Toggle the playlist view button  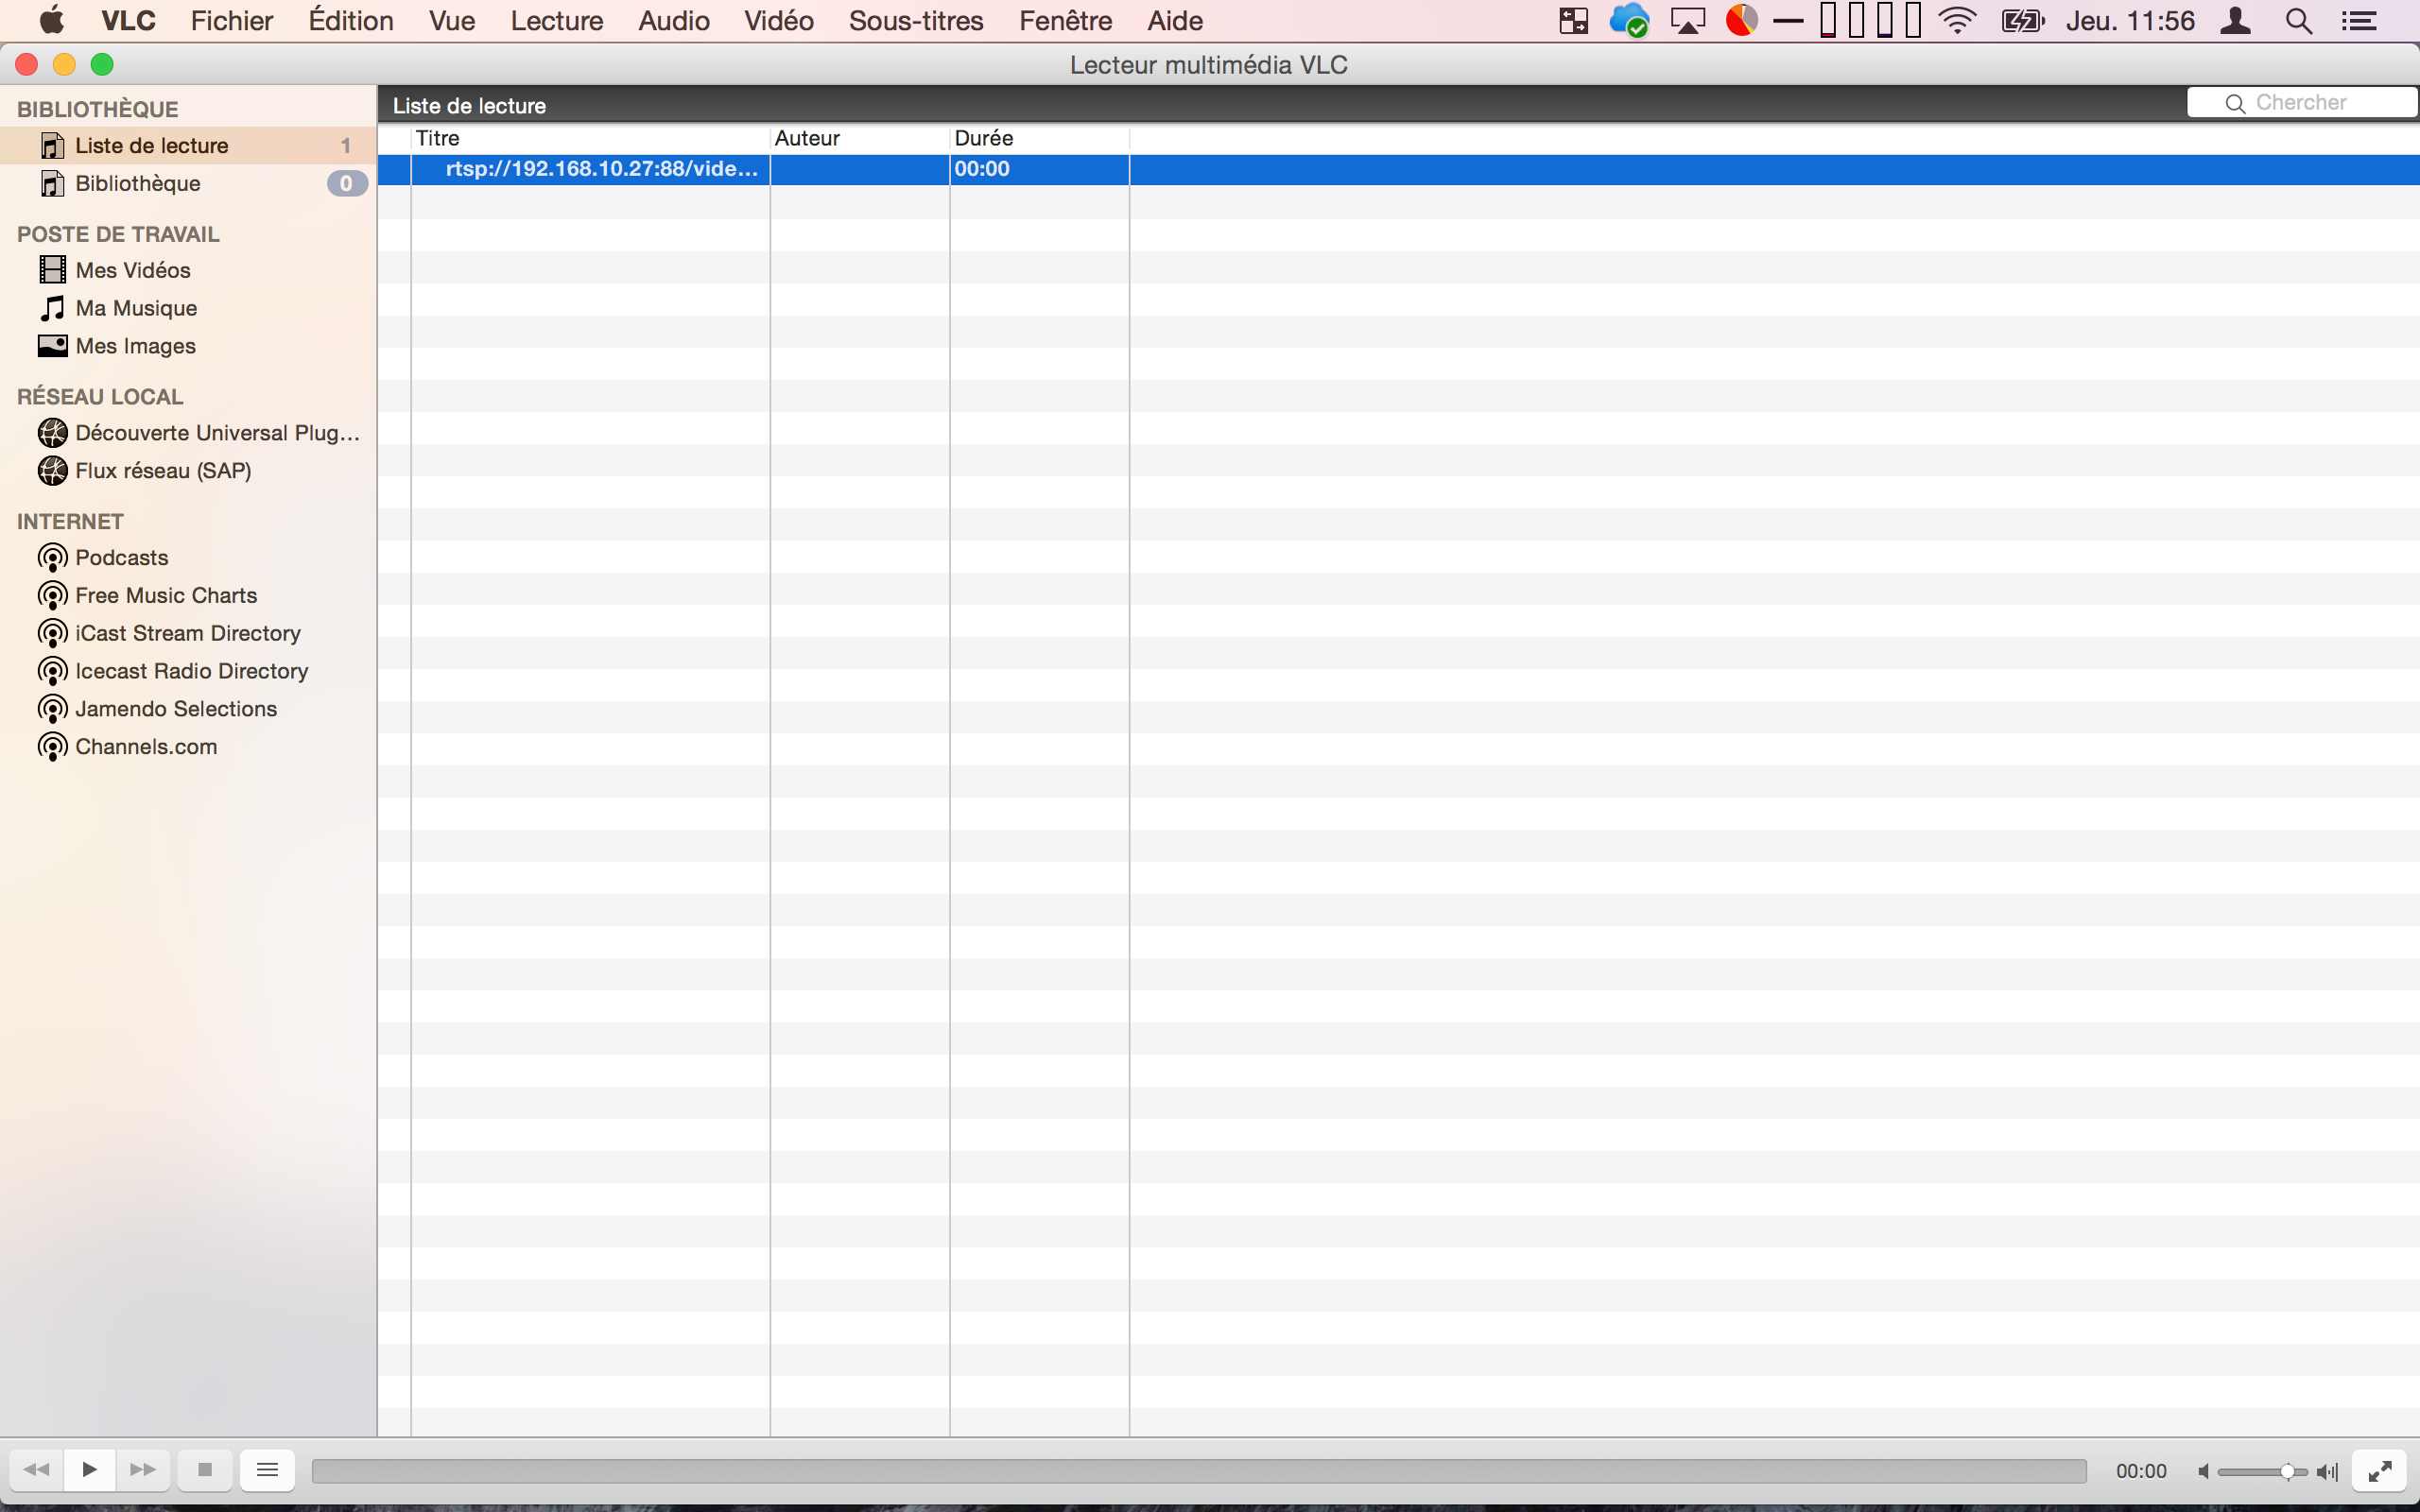[x=267, y=1469]
